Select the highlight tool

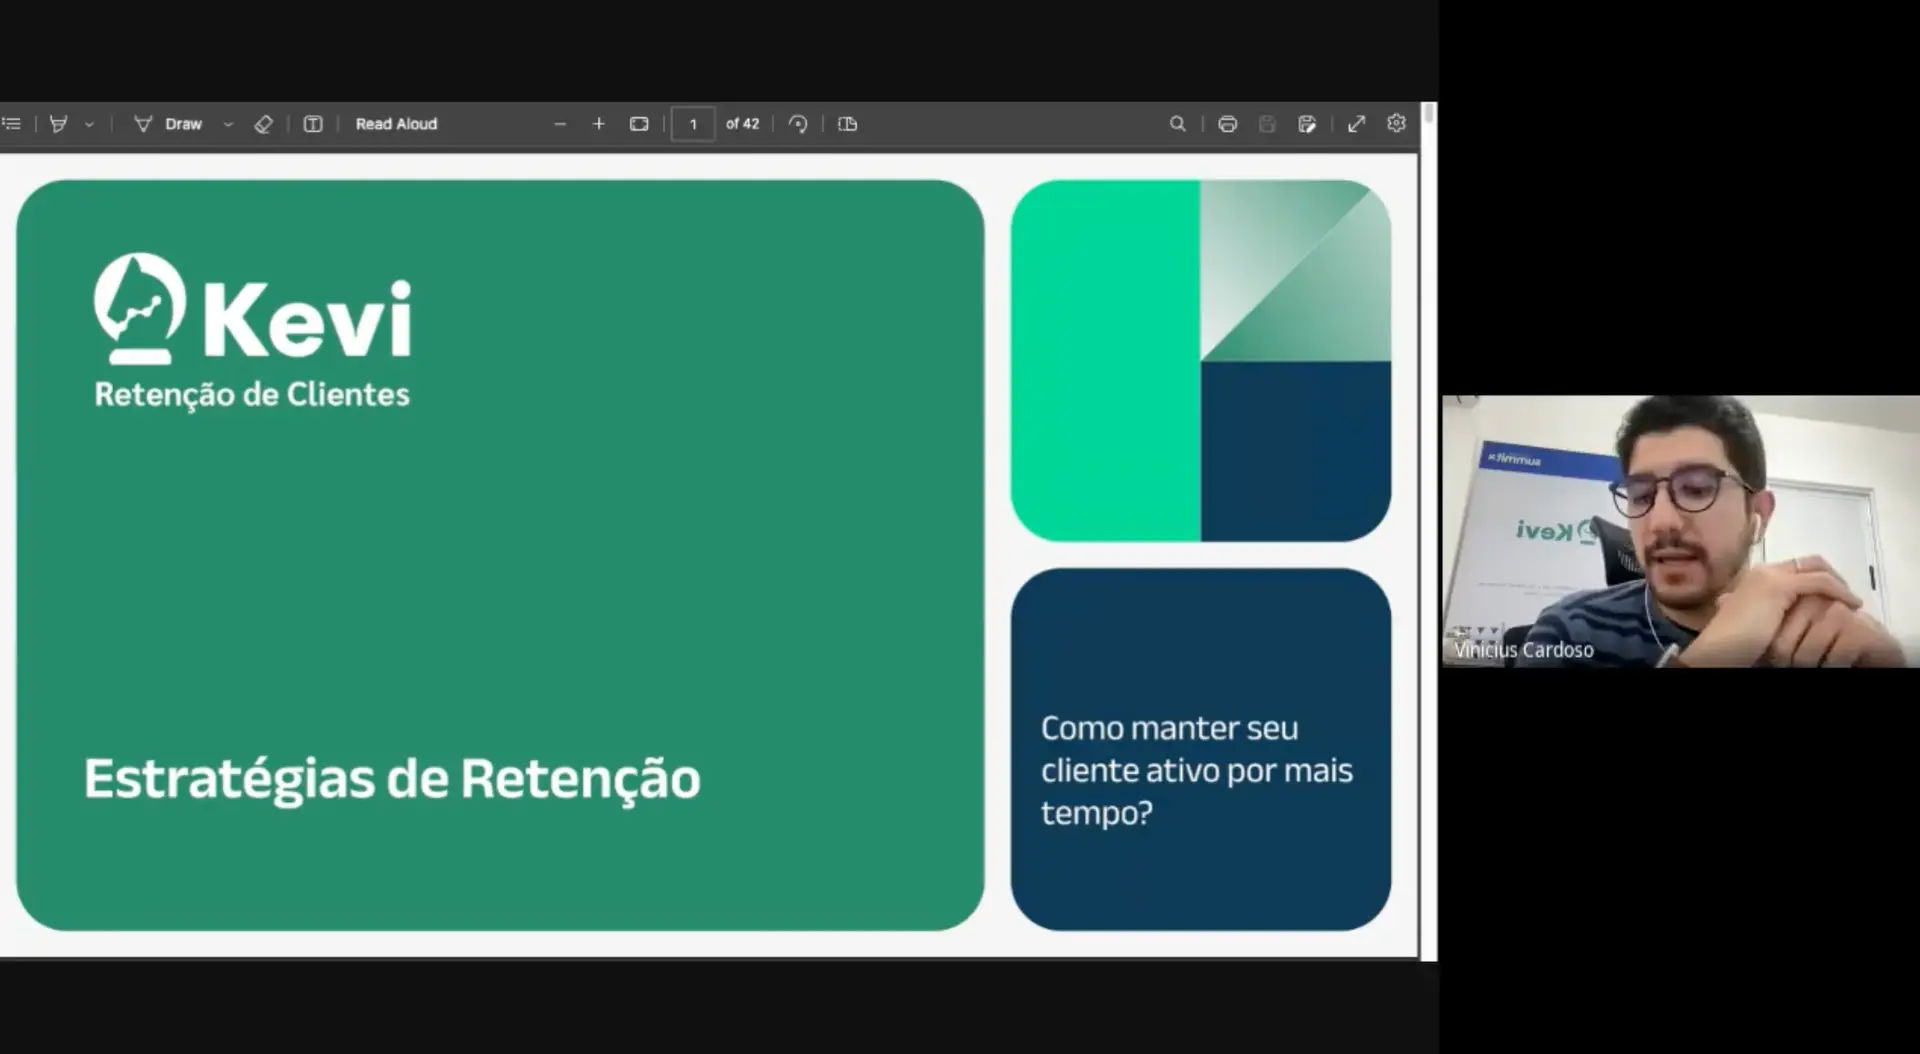pyautogui.click(x=59, y=124)
